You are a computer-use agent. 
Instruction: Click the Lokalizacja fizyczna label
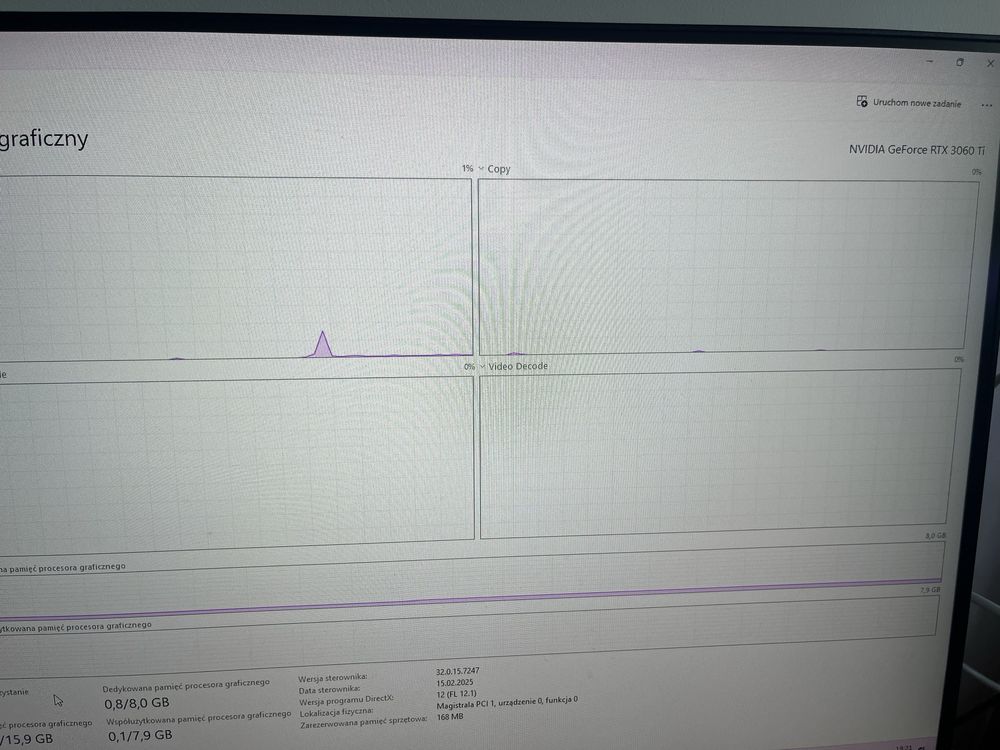337,712
